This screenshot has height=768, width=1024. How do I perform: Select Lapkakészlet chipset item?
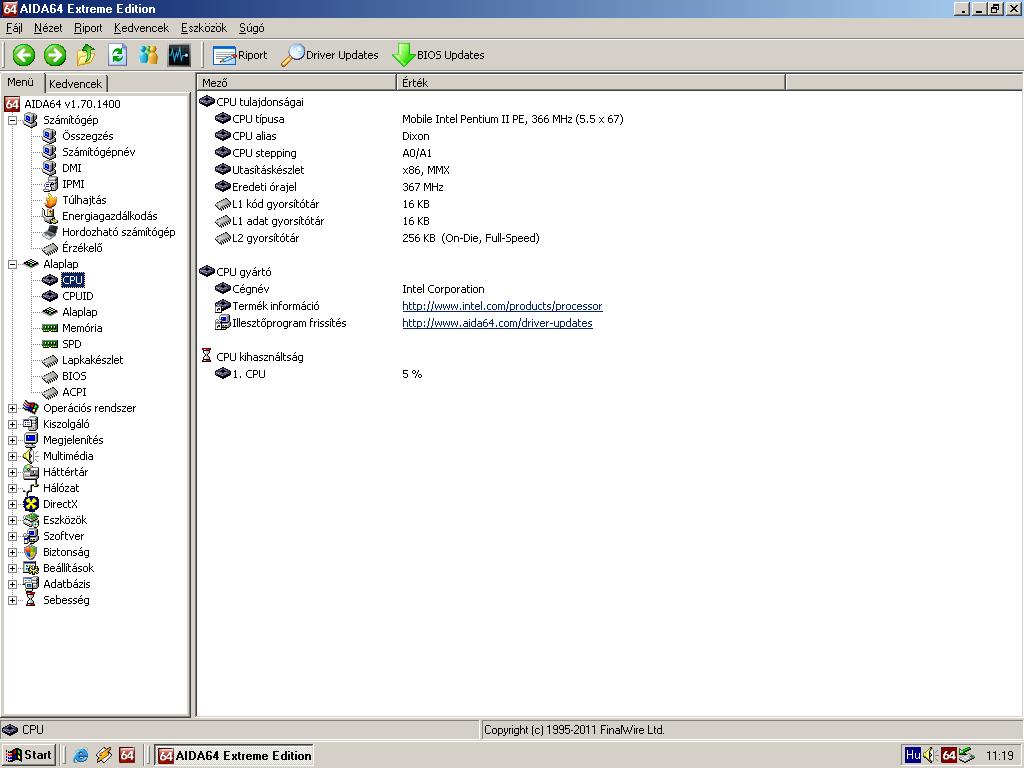tap(93, 360)
